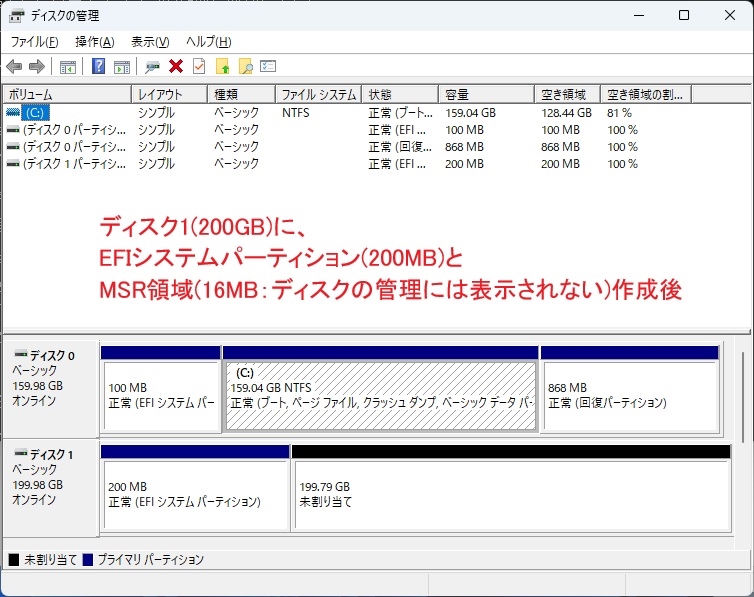Open Help via the blue question icon

click(98, 66)
